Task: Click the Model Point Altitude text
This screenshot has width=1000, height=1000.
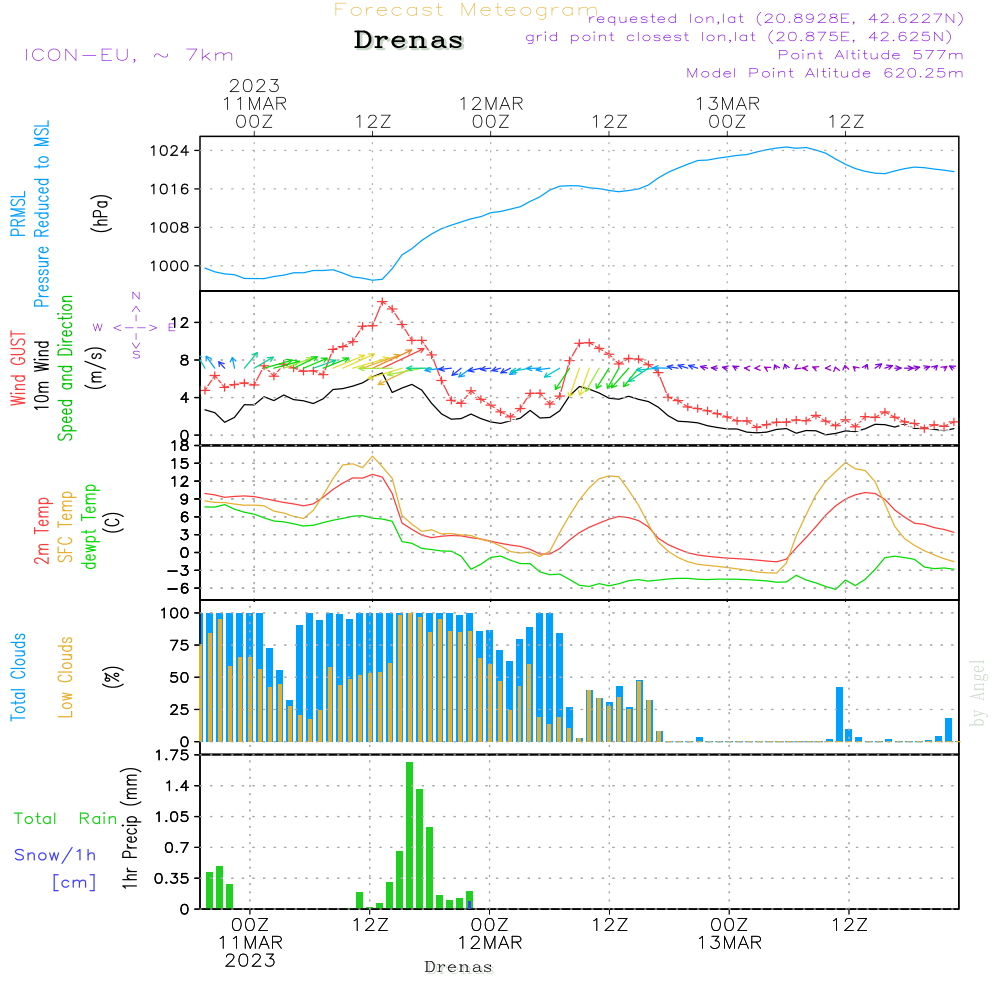Action: (x=825, y=73)
